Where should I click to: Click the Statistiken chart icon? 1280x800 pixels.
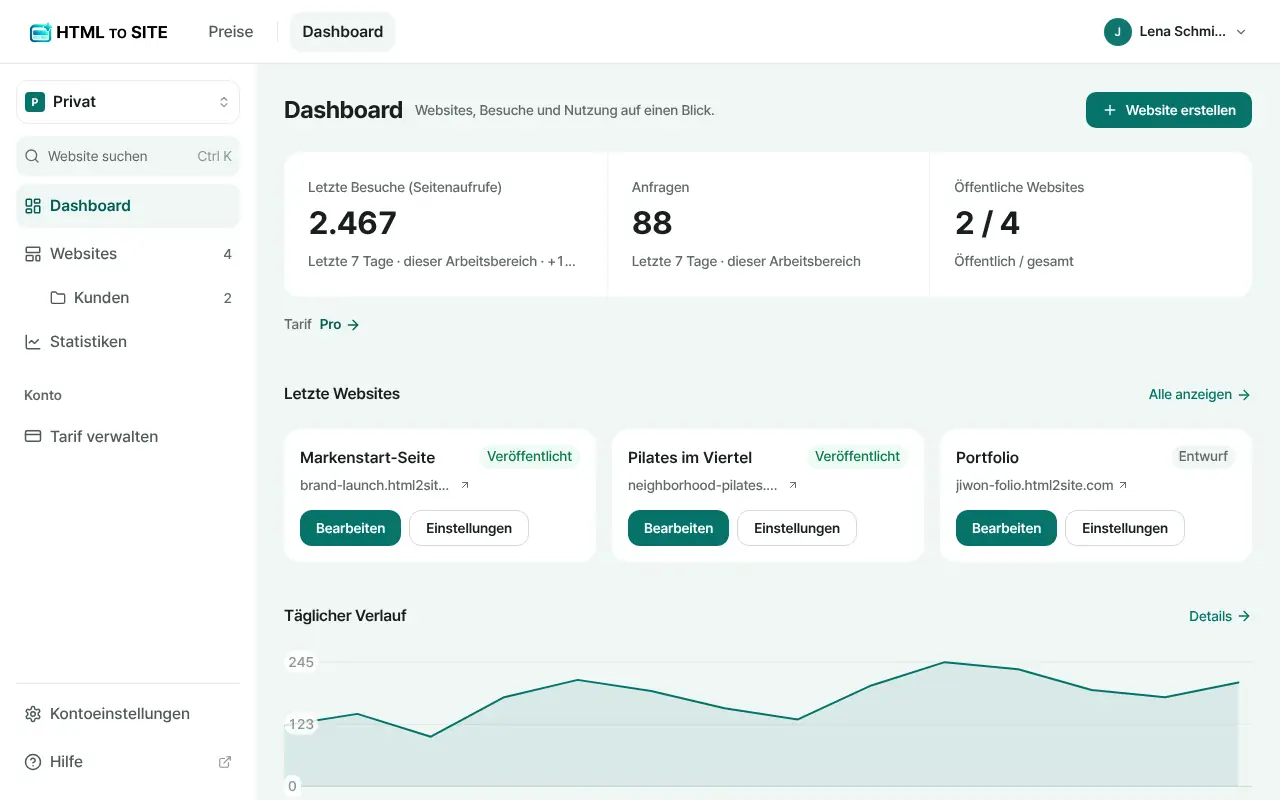click(33, 342)
